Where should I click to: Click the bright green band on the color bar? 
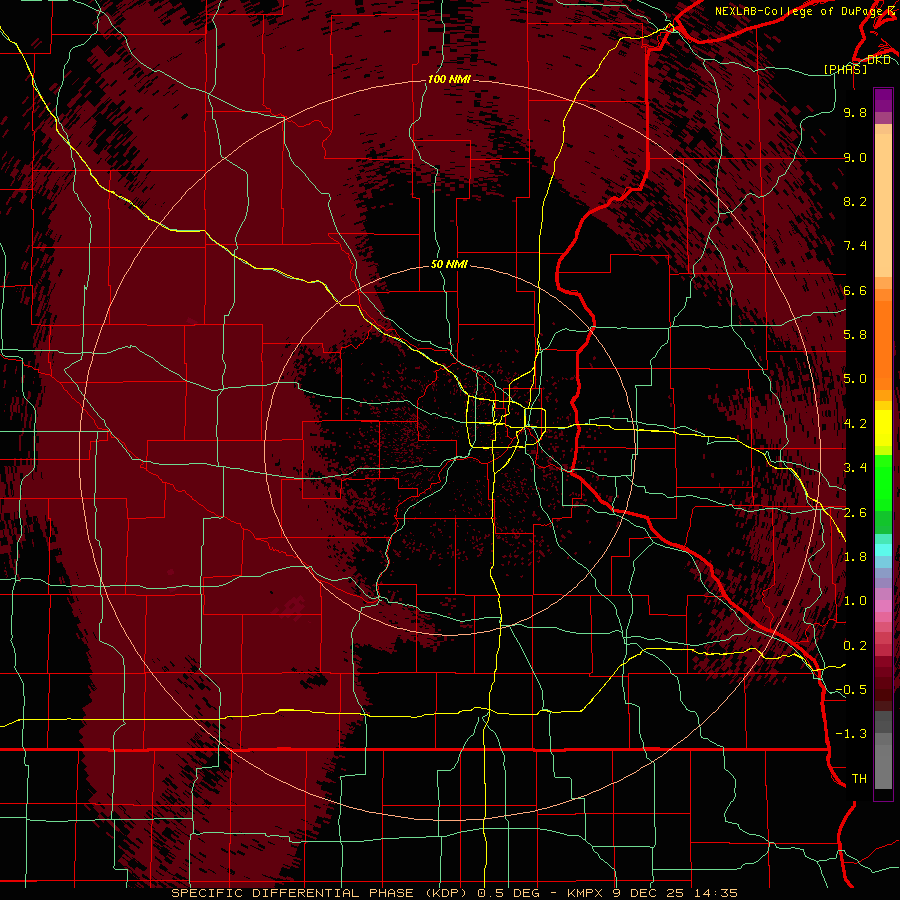[883, 482]
